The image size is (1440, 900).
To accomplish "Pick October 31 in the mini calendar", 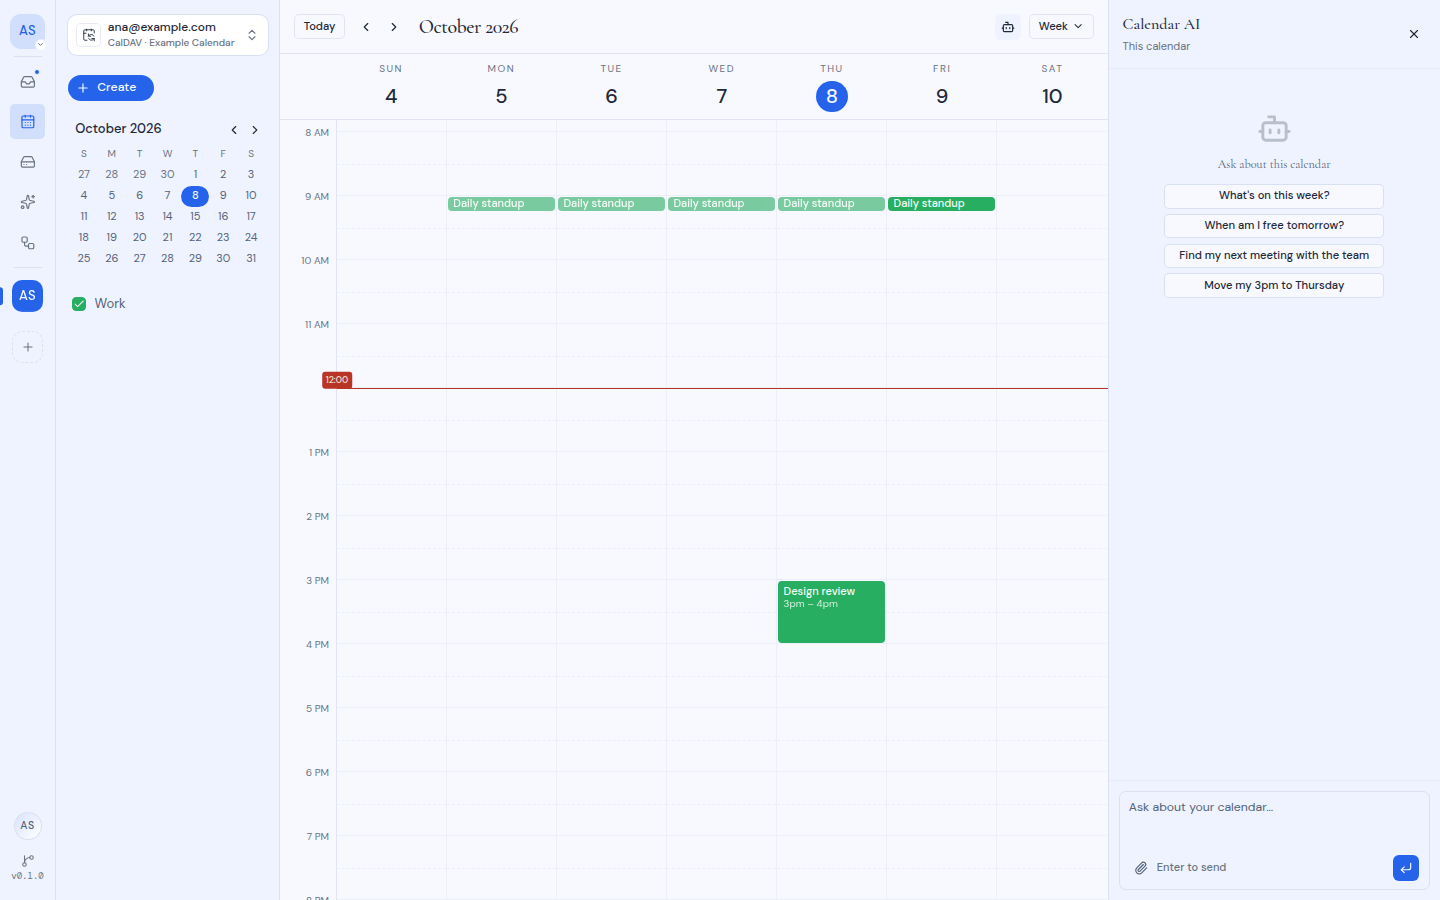I will [x=251, y=259].
